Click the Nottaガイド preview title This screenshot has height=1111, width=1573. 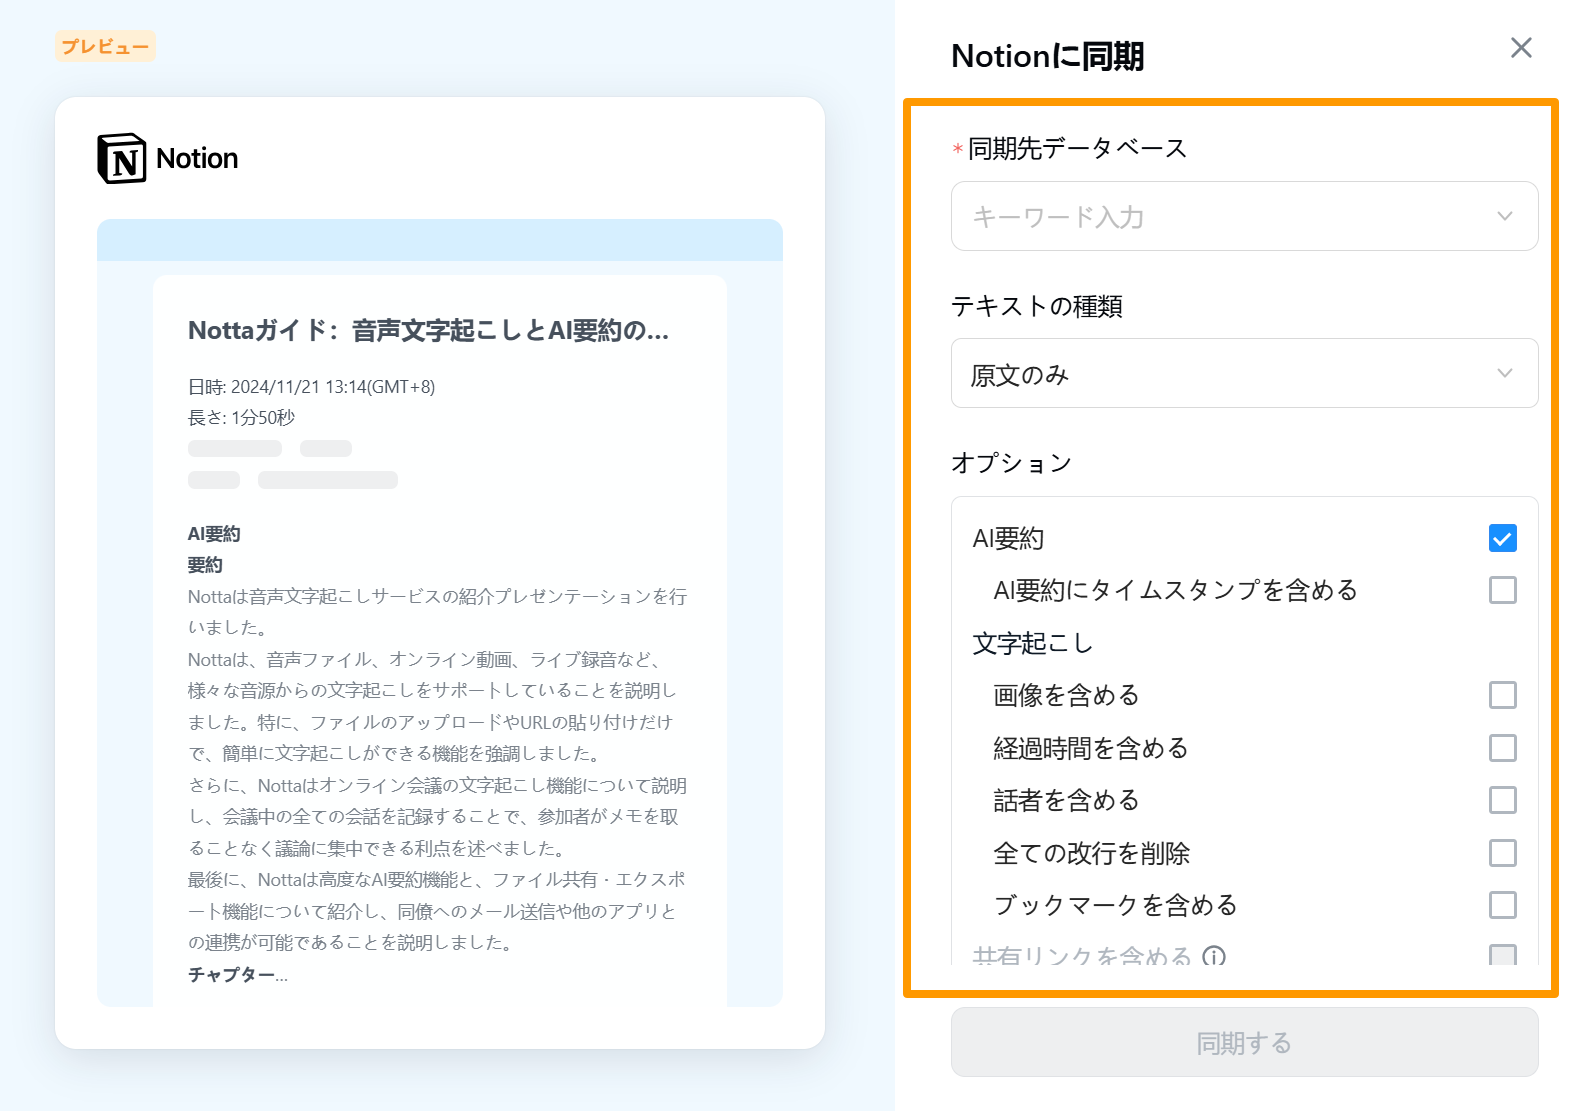428,330
